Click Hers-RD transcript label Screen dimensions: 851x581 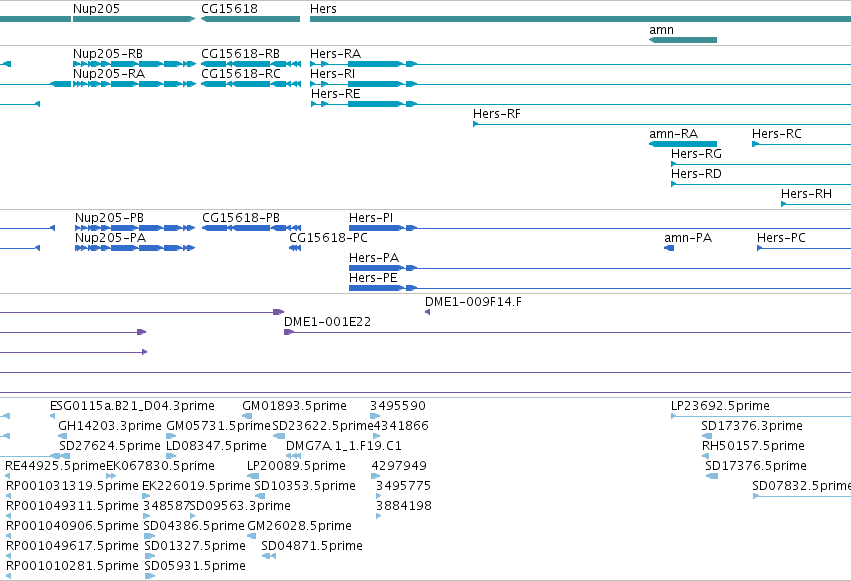click(x=696, y=174)
